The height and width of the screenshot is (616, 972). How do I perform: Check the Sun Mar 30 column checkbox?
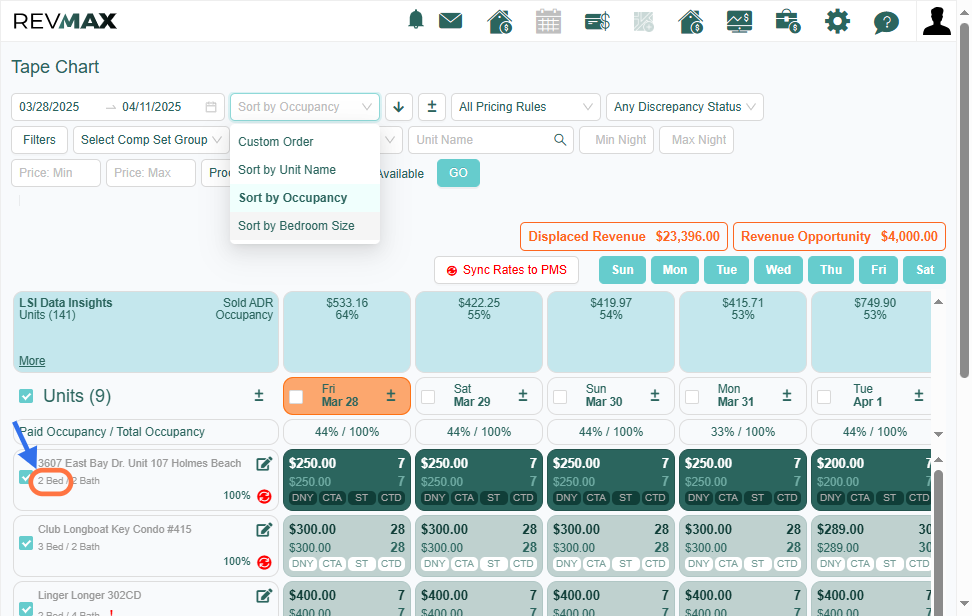560,397
